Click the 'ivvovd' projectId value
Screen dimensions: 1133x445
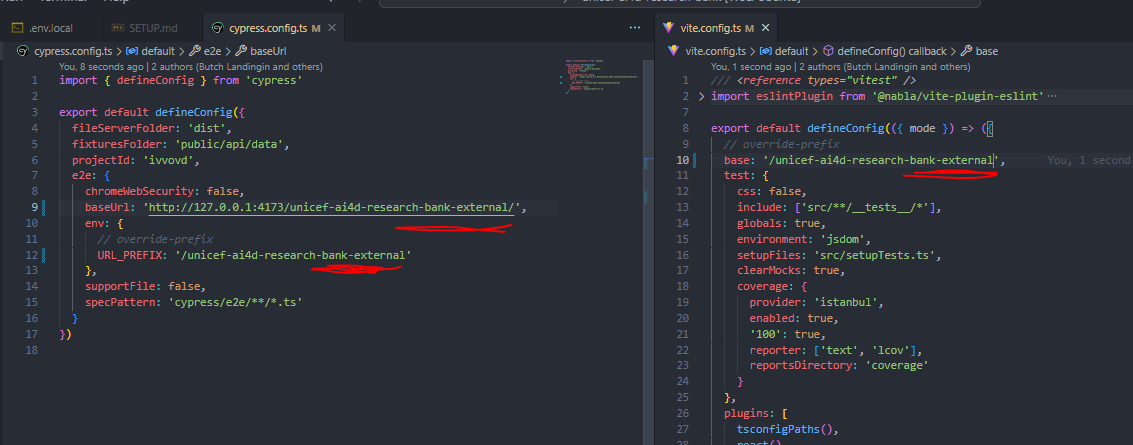(x=167, y=160)
